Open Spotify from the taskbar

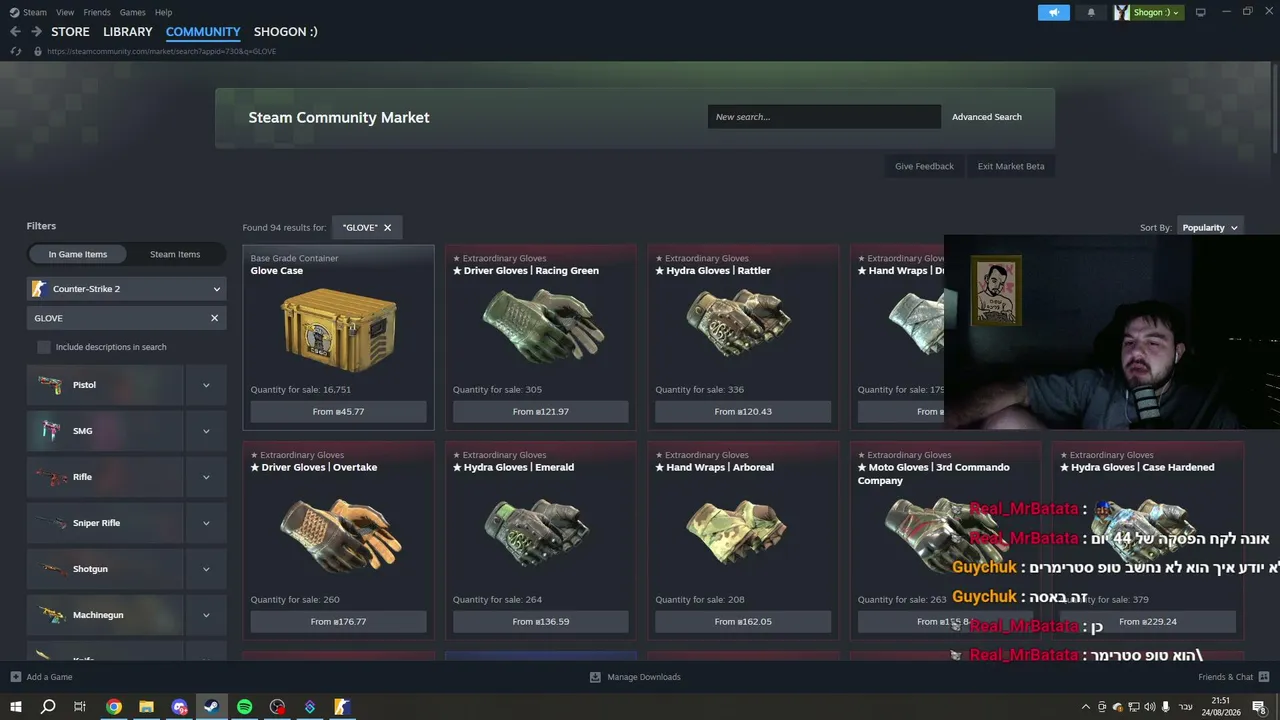click(x=245, y=707)
